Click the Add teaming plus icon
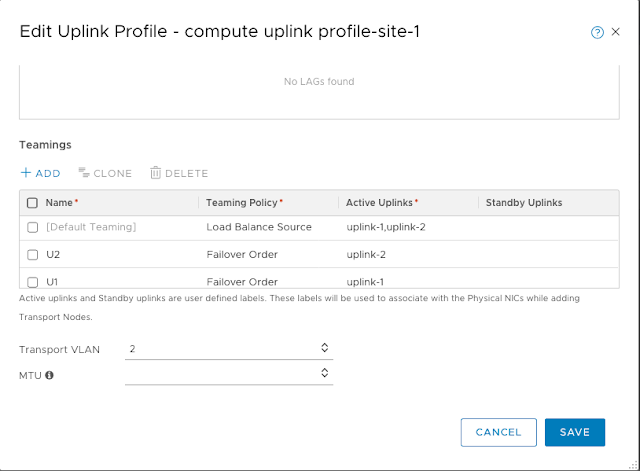 click(x=25, y=173)
